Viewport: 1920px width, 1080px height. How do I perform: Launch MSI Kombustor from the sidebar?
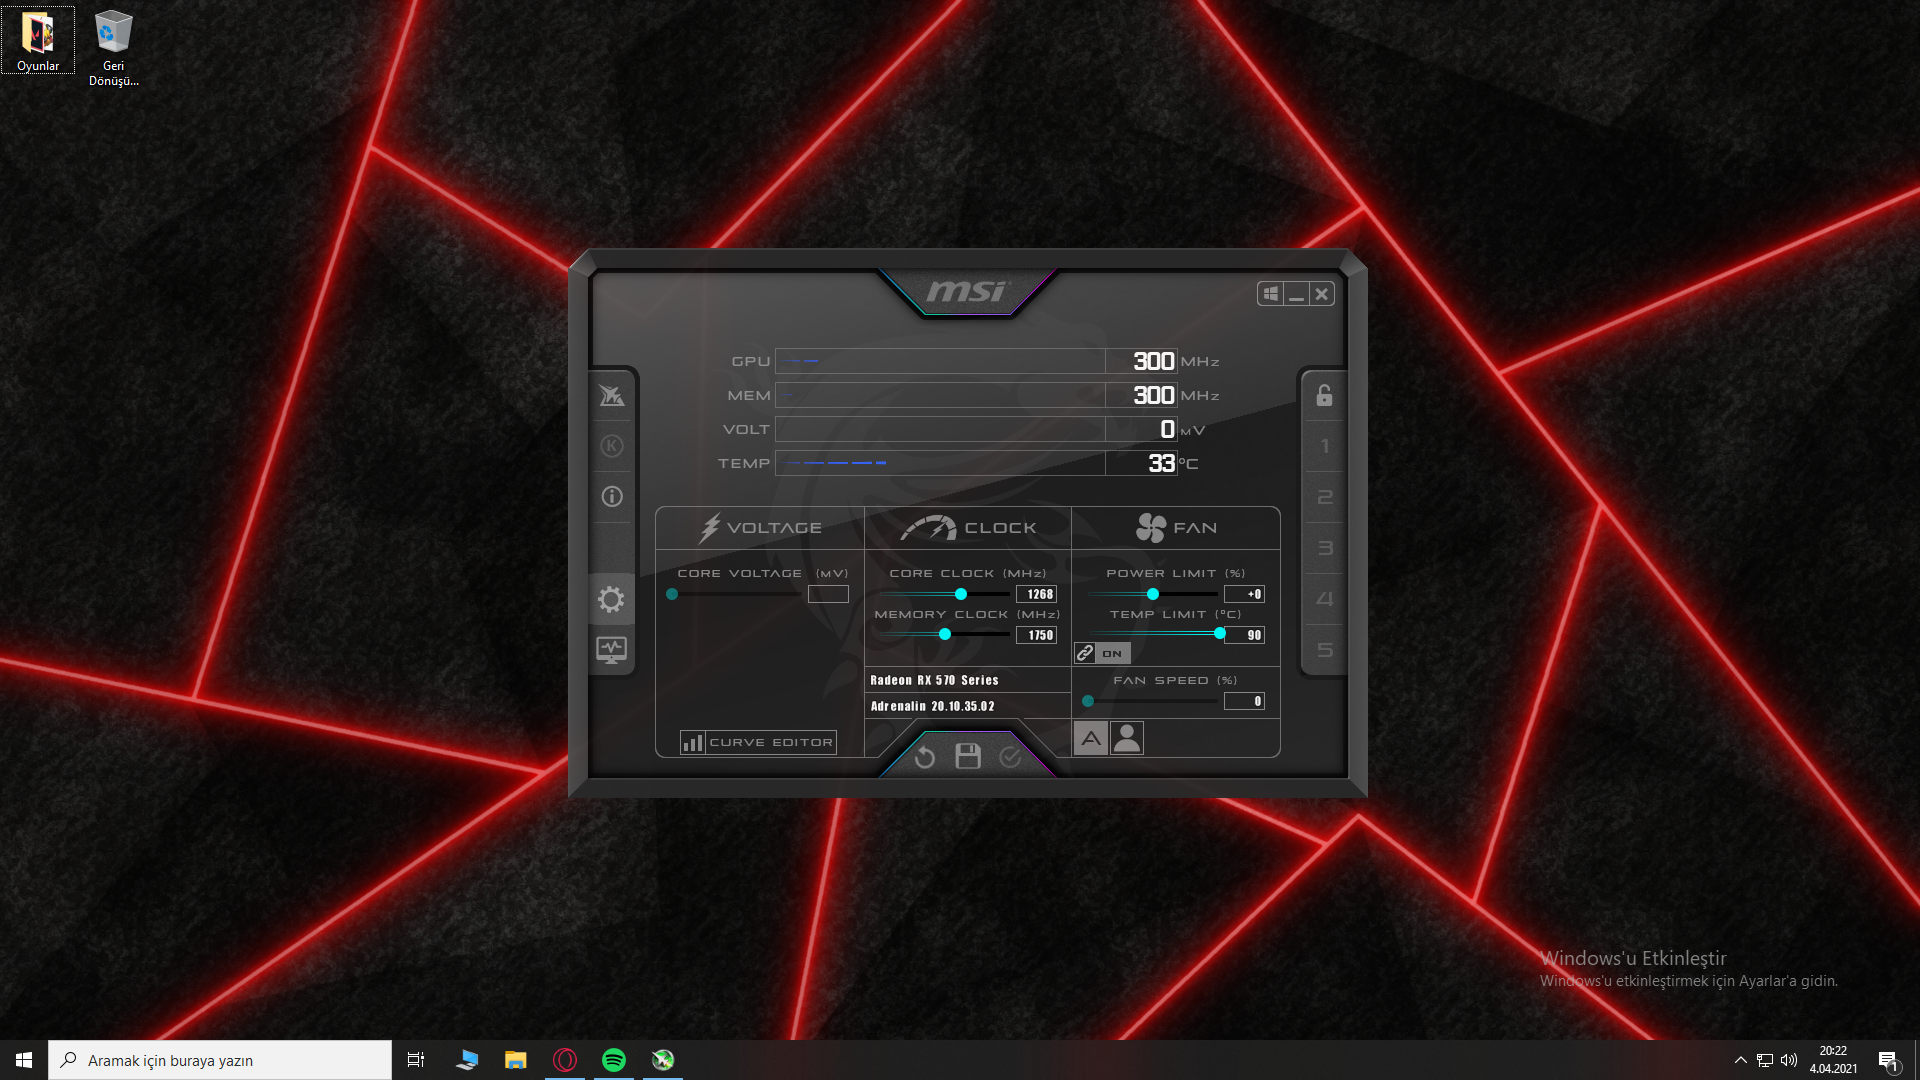(612, 446)
